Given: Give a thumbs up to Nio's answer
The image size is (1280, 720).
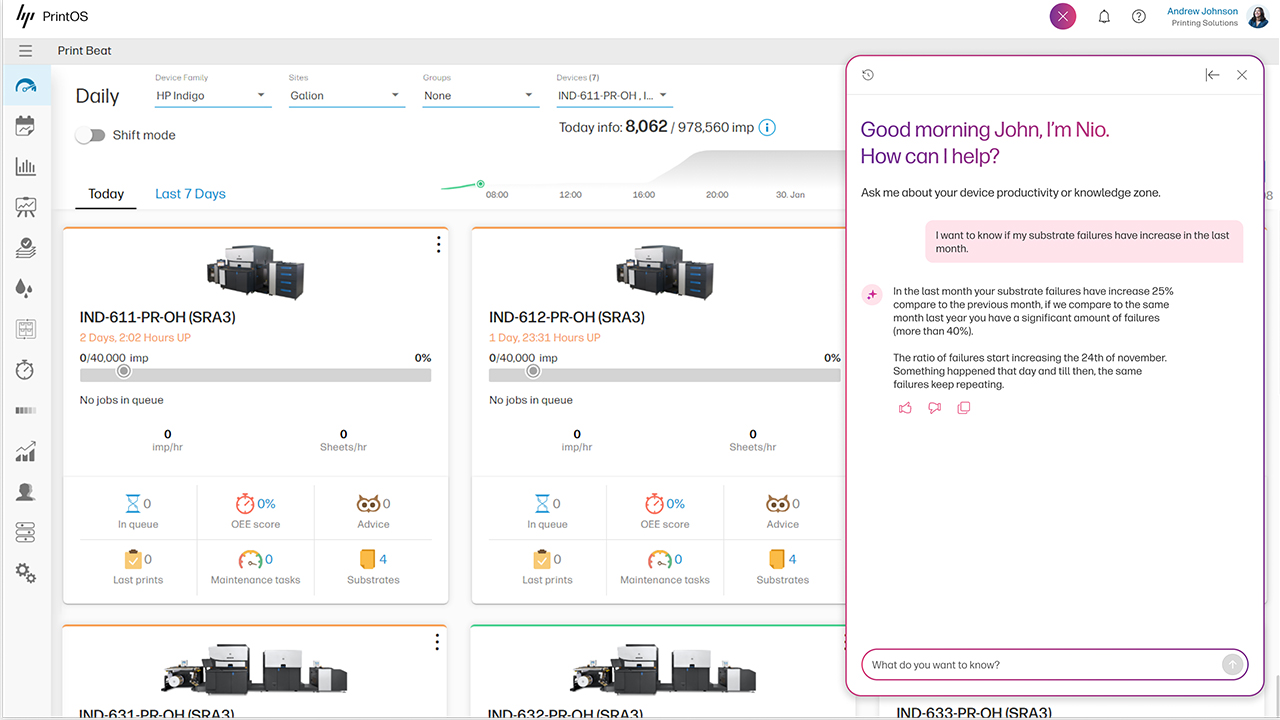Looking at the screenshot, I should (x=905, y=407).
